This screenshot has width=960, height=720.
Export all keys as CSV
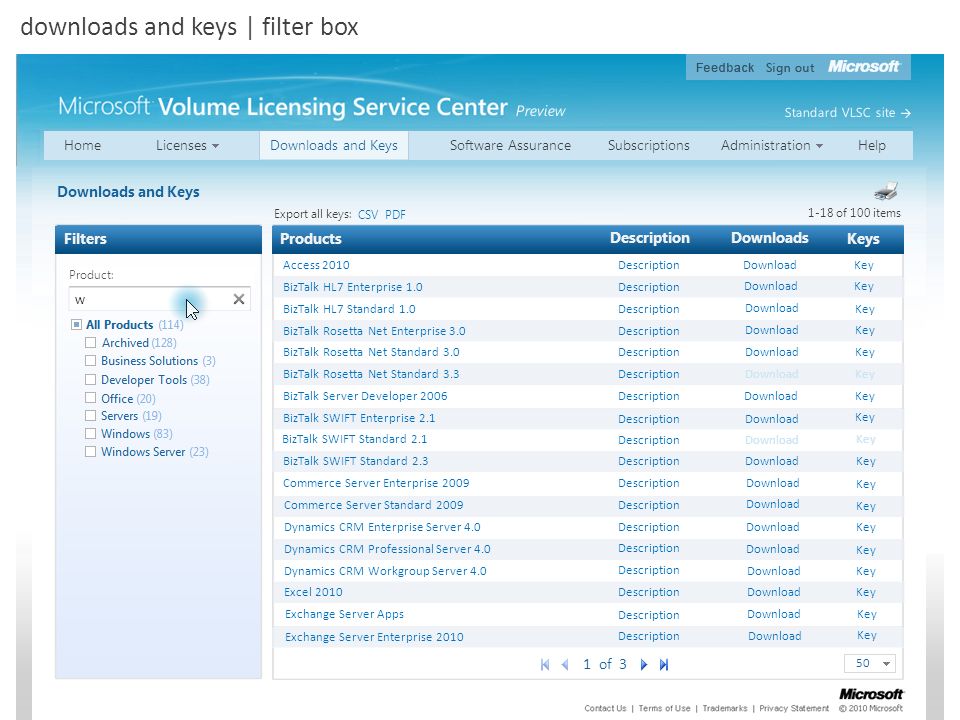368,214
